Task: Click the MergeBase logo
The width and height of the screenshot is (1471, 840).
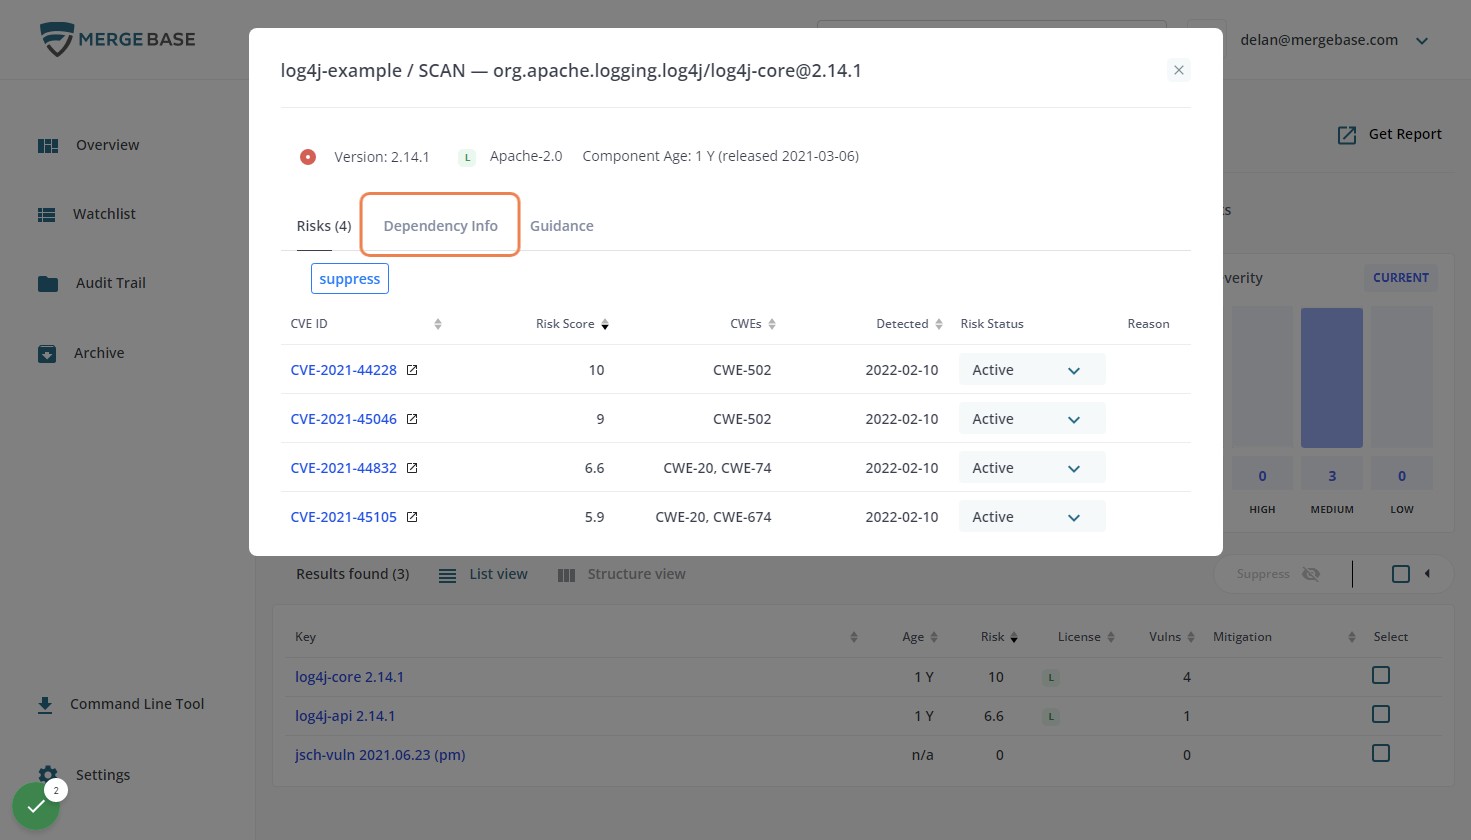Action: point(118,40)
